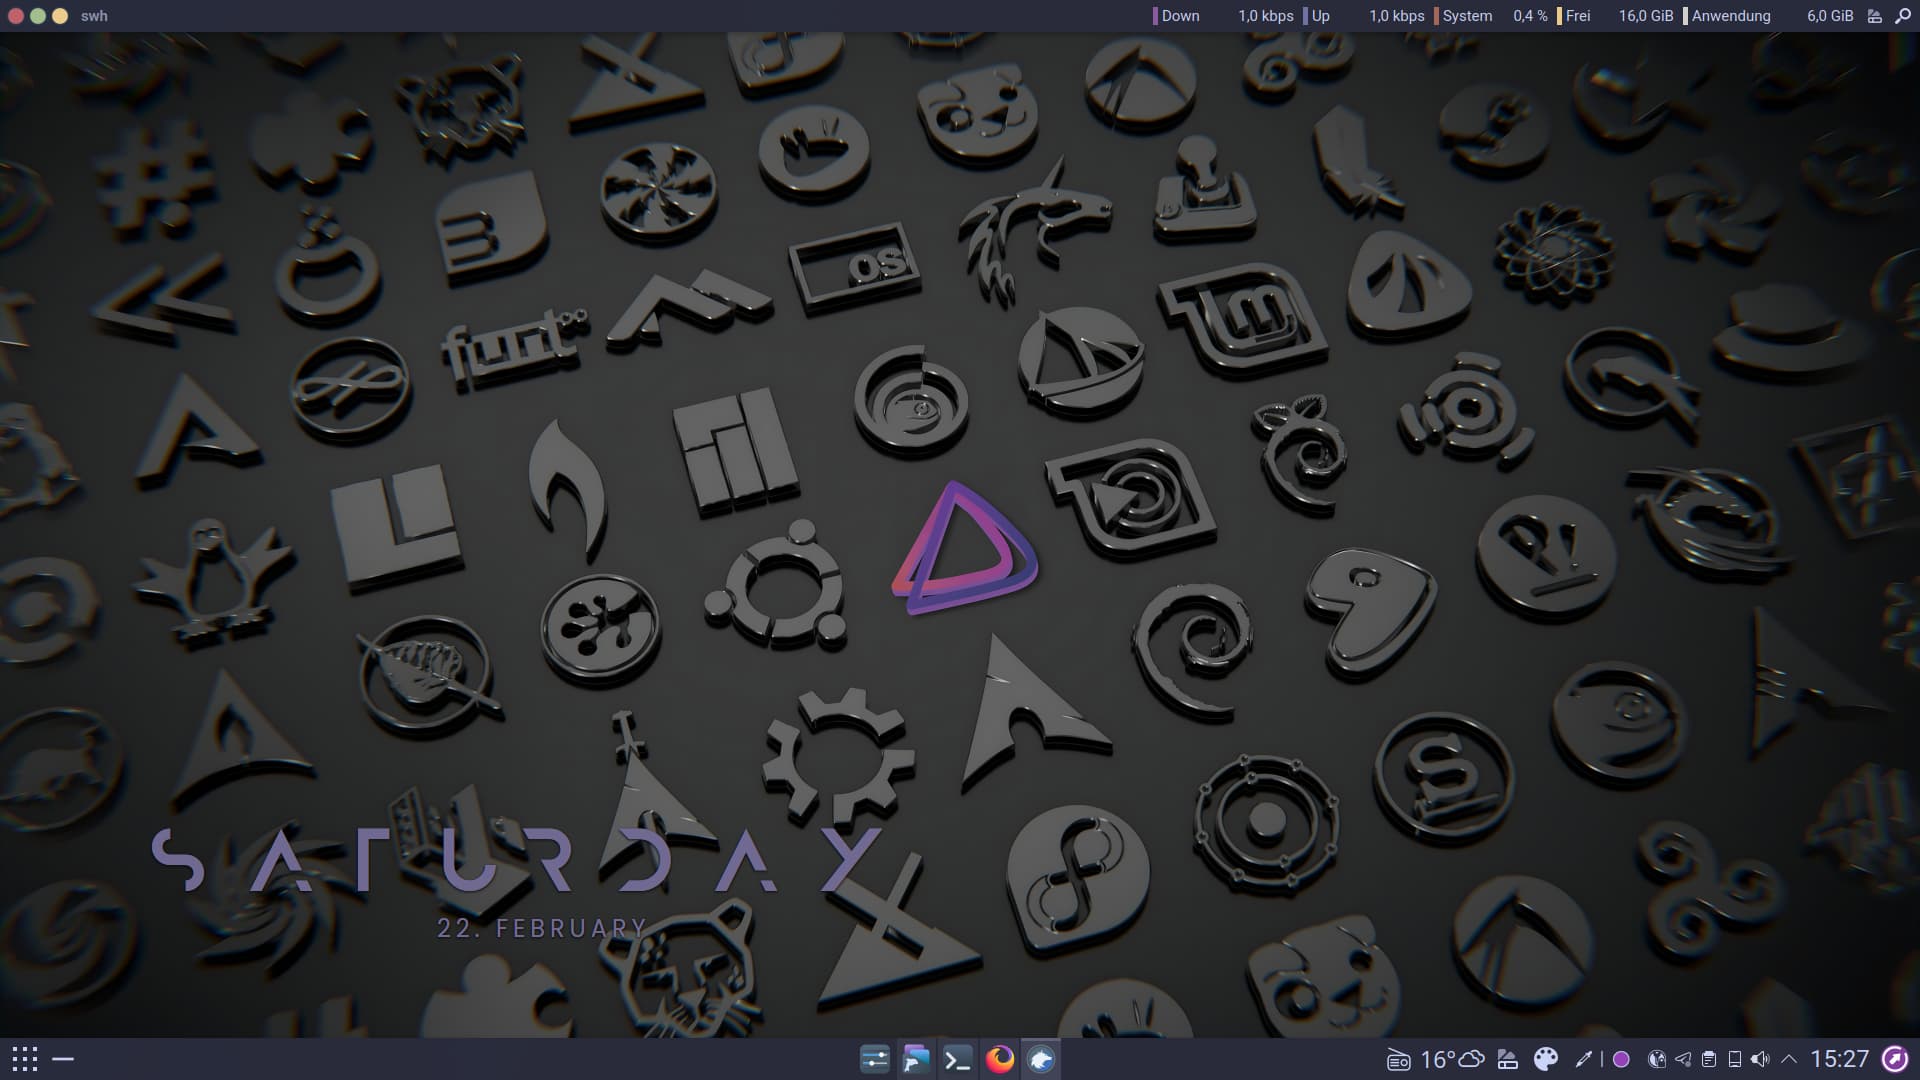Click the SATURDAY day widget text

(517, 860)
